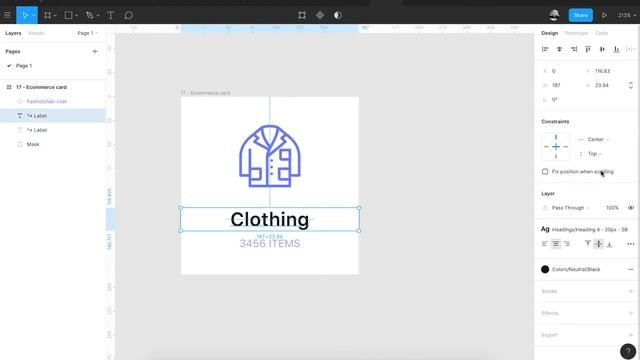The height and width of the screenshot is (360, 640).
Task: Click the Present play icon
Action: click(604, 15)
